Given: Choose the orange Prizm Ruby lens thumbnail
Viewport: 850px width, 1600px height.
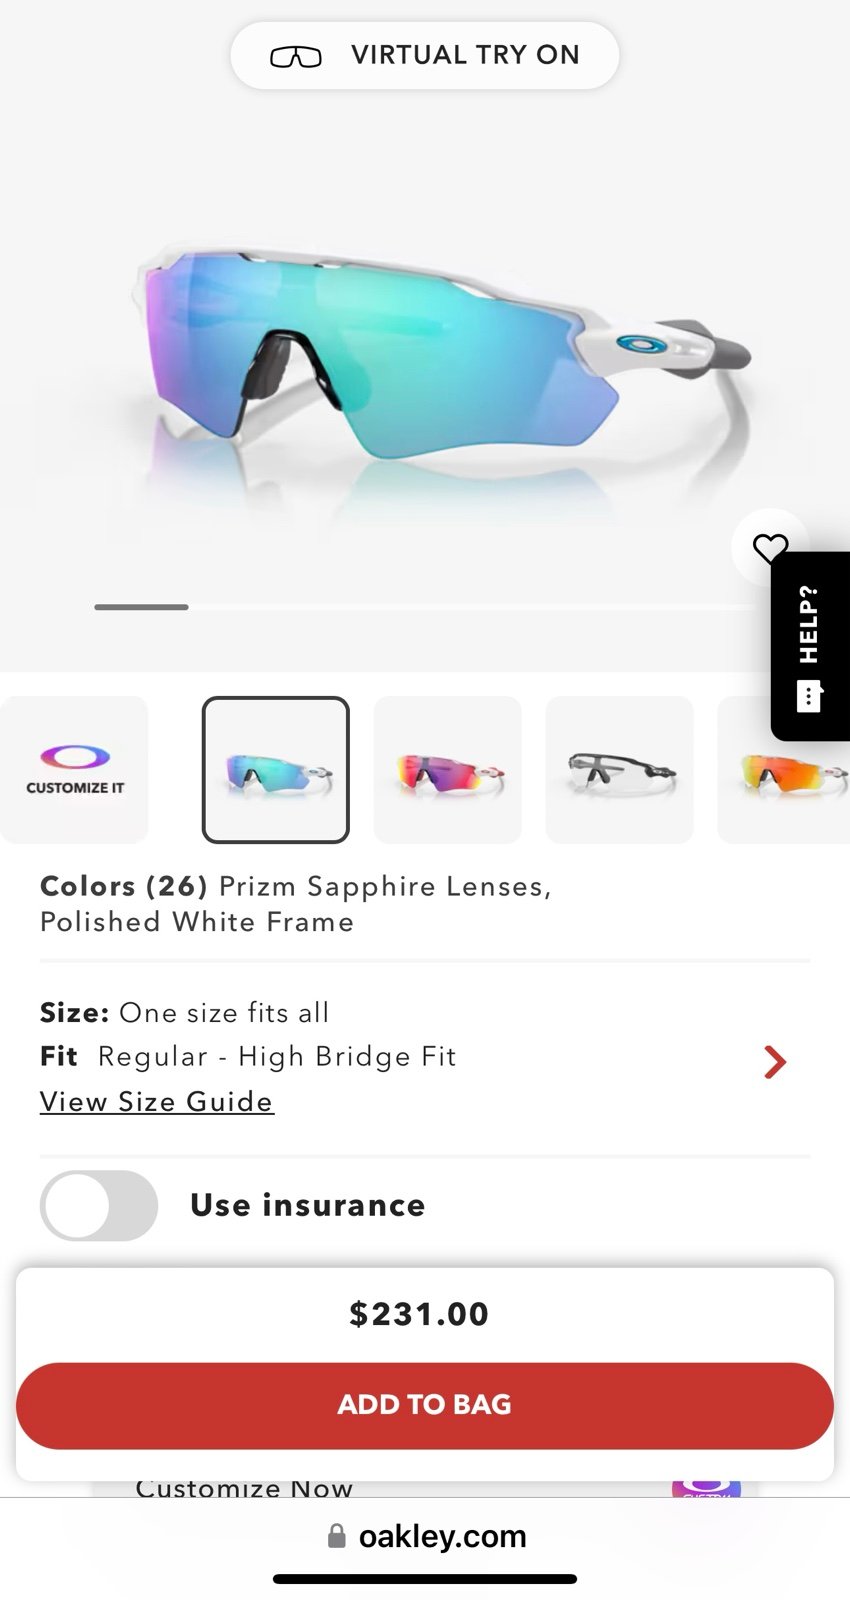Looking at the screenshot, I should pyautogui.click(x=784, y=770).
